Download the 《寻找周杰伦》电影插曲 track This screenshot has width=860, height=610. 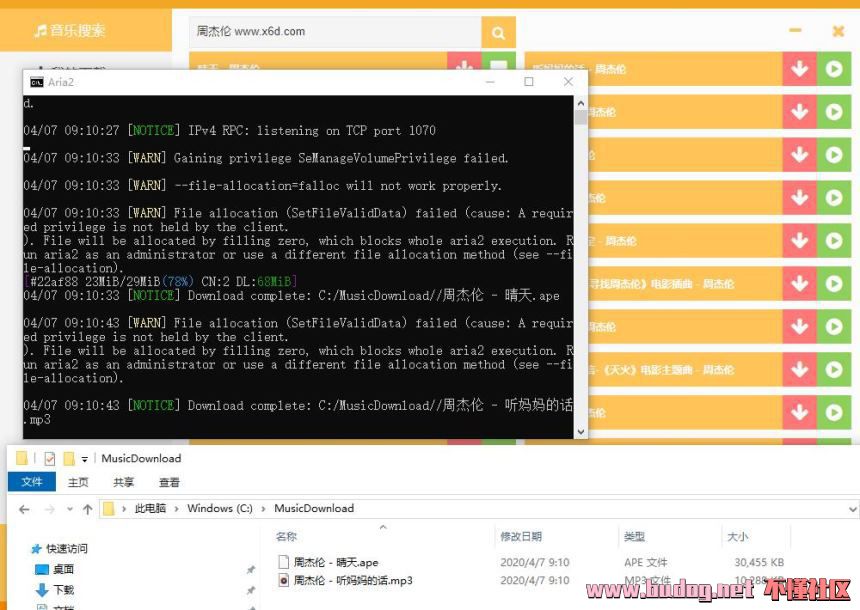[800, 284]
